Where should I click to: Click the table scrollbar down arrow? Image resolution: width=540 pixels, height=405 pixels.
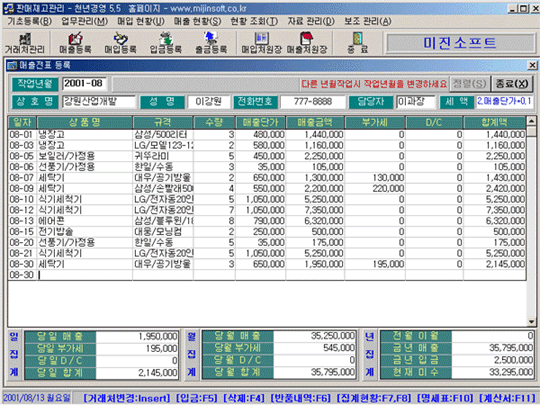pos(531,322)
